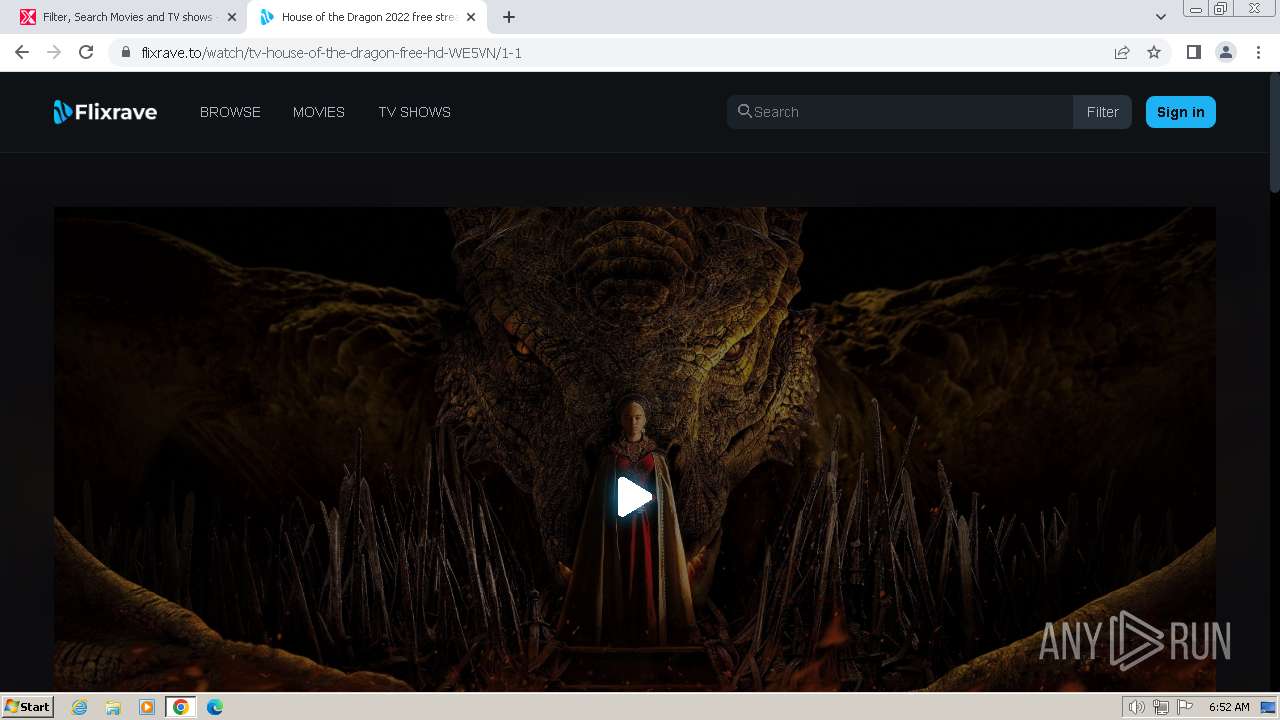Bookmark this page with star
The height and width of the screenshot is (720, 1280).
1154,52
